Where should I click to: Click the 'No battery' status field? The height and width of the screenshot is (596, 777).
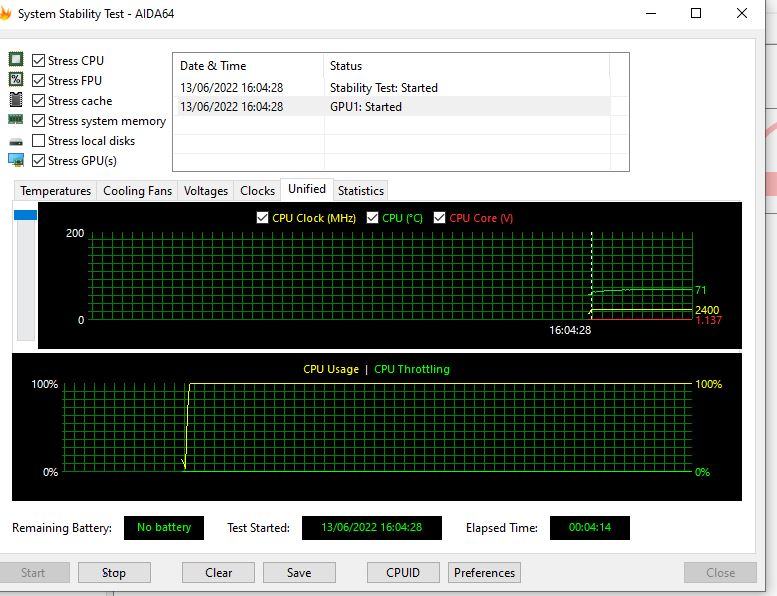pos(164,528)
